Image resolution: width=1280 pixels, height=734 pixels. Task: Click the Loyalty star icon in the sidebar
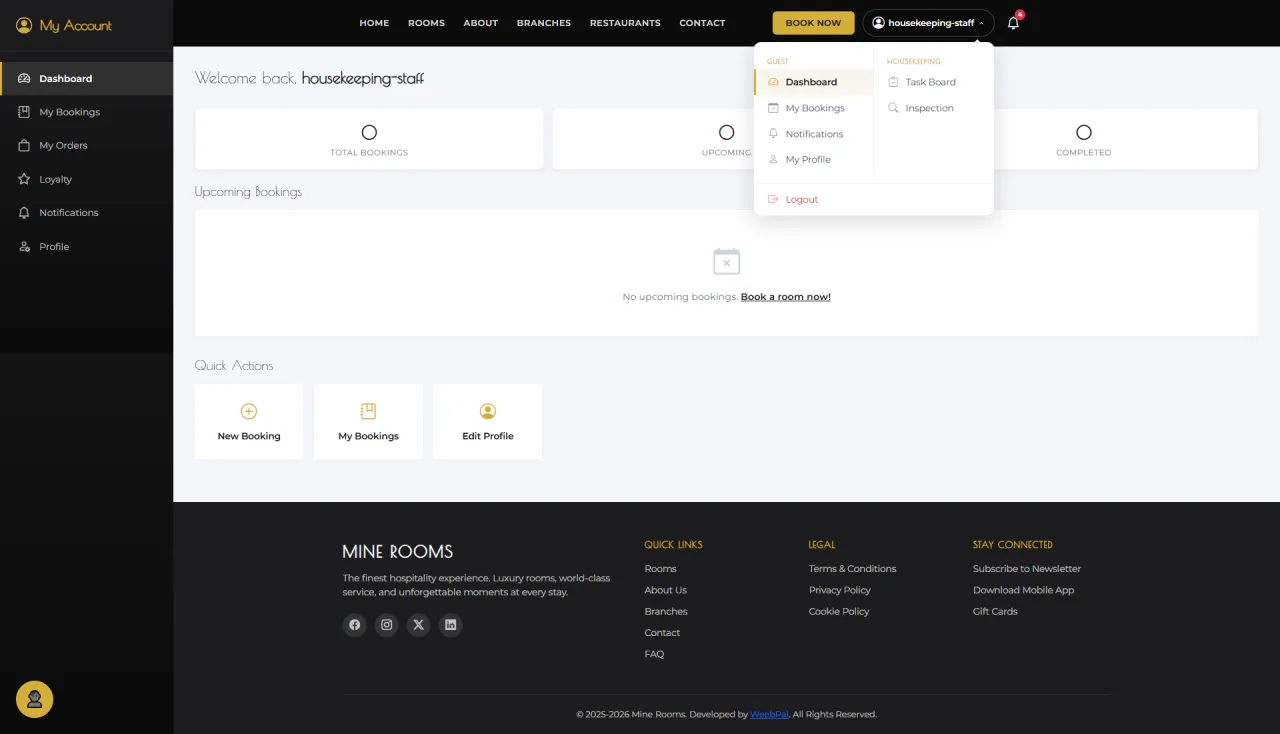coord(24,179)
